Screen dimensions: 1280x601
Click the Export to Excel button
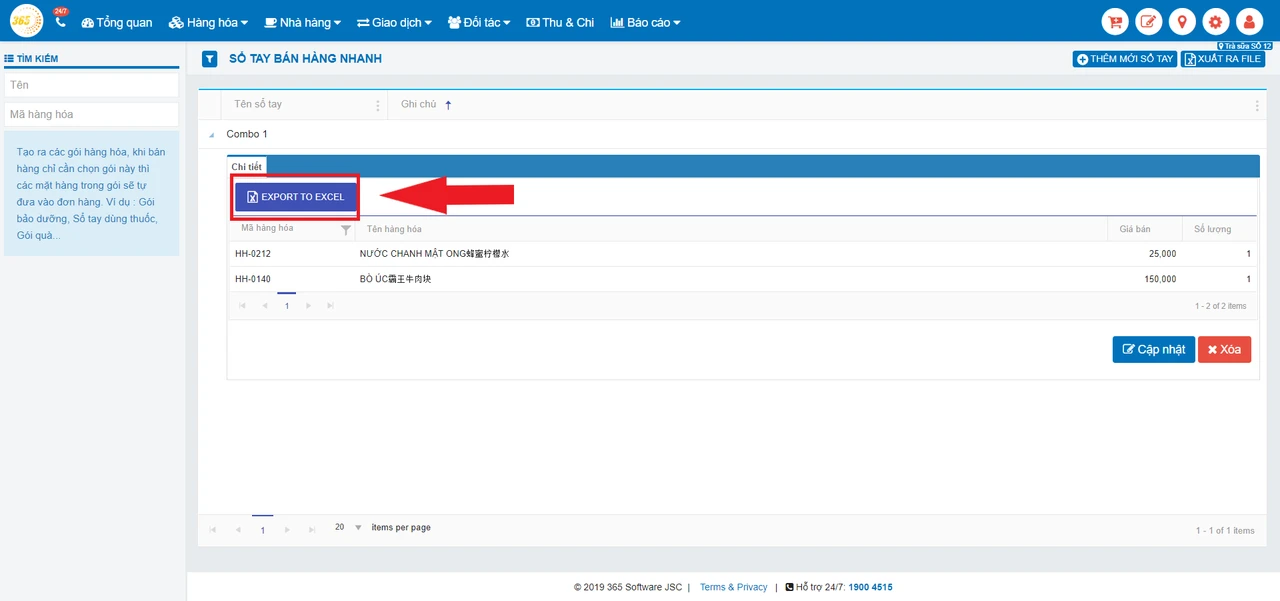[296, 197]
